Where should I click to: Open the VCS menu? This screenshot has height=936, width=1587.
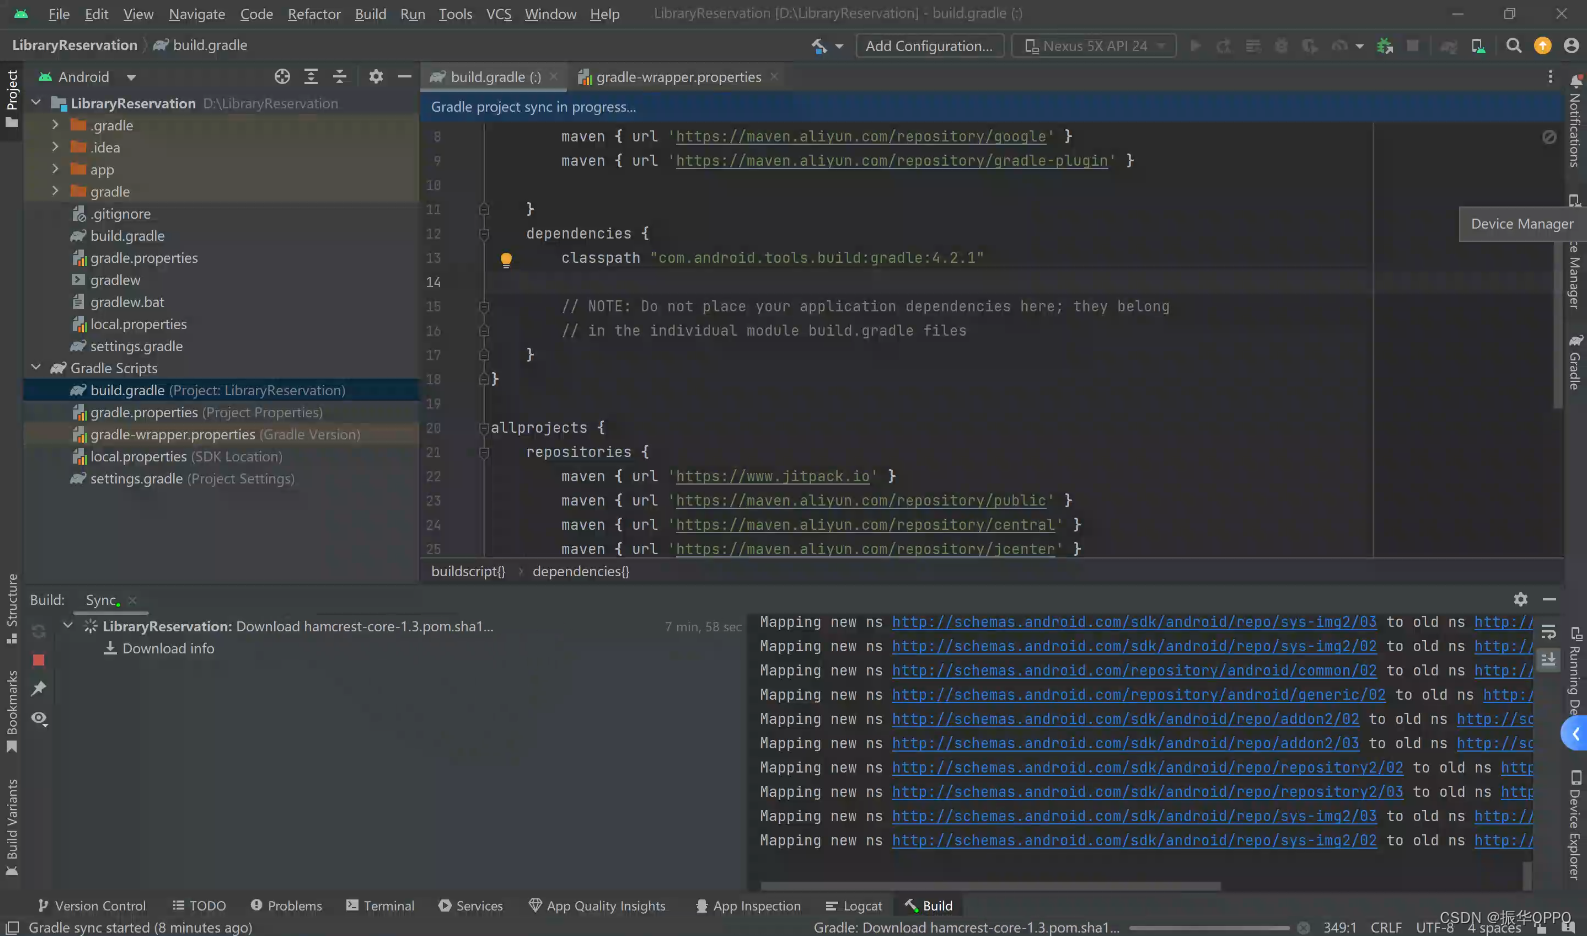(499, 14)
